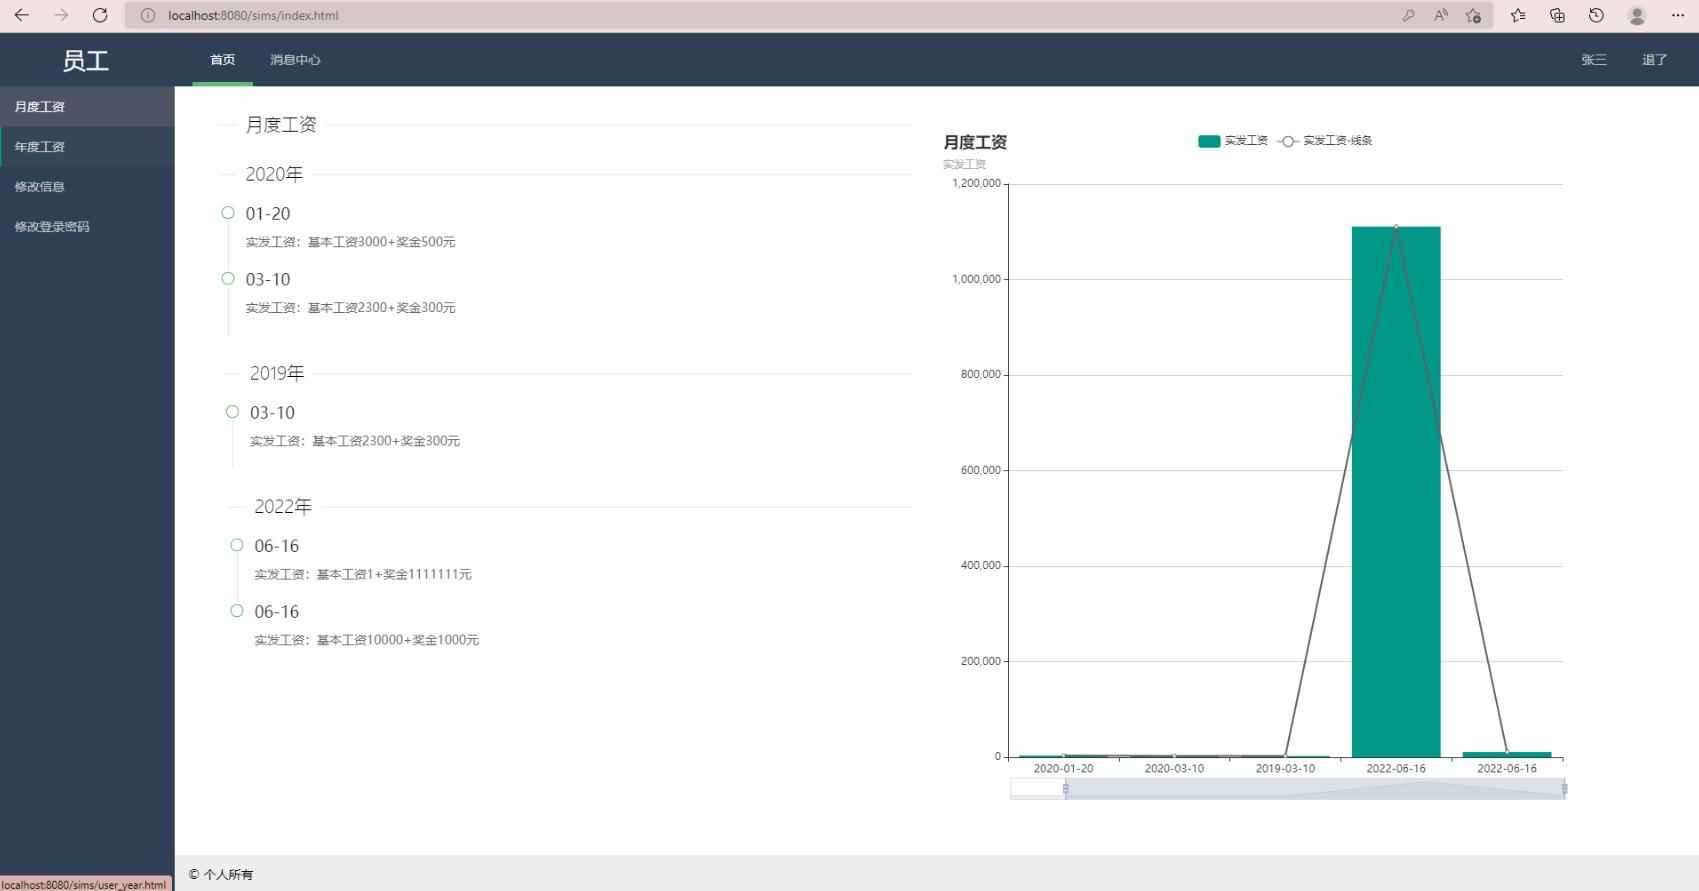View site information icon in address bar

click(148, 15)
